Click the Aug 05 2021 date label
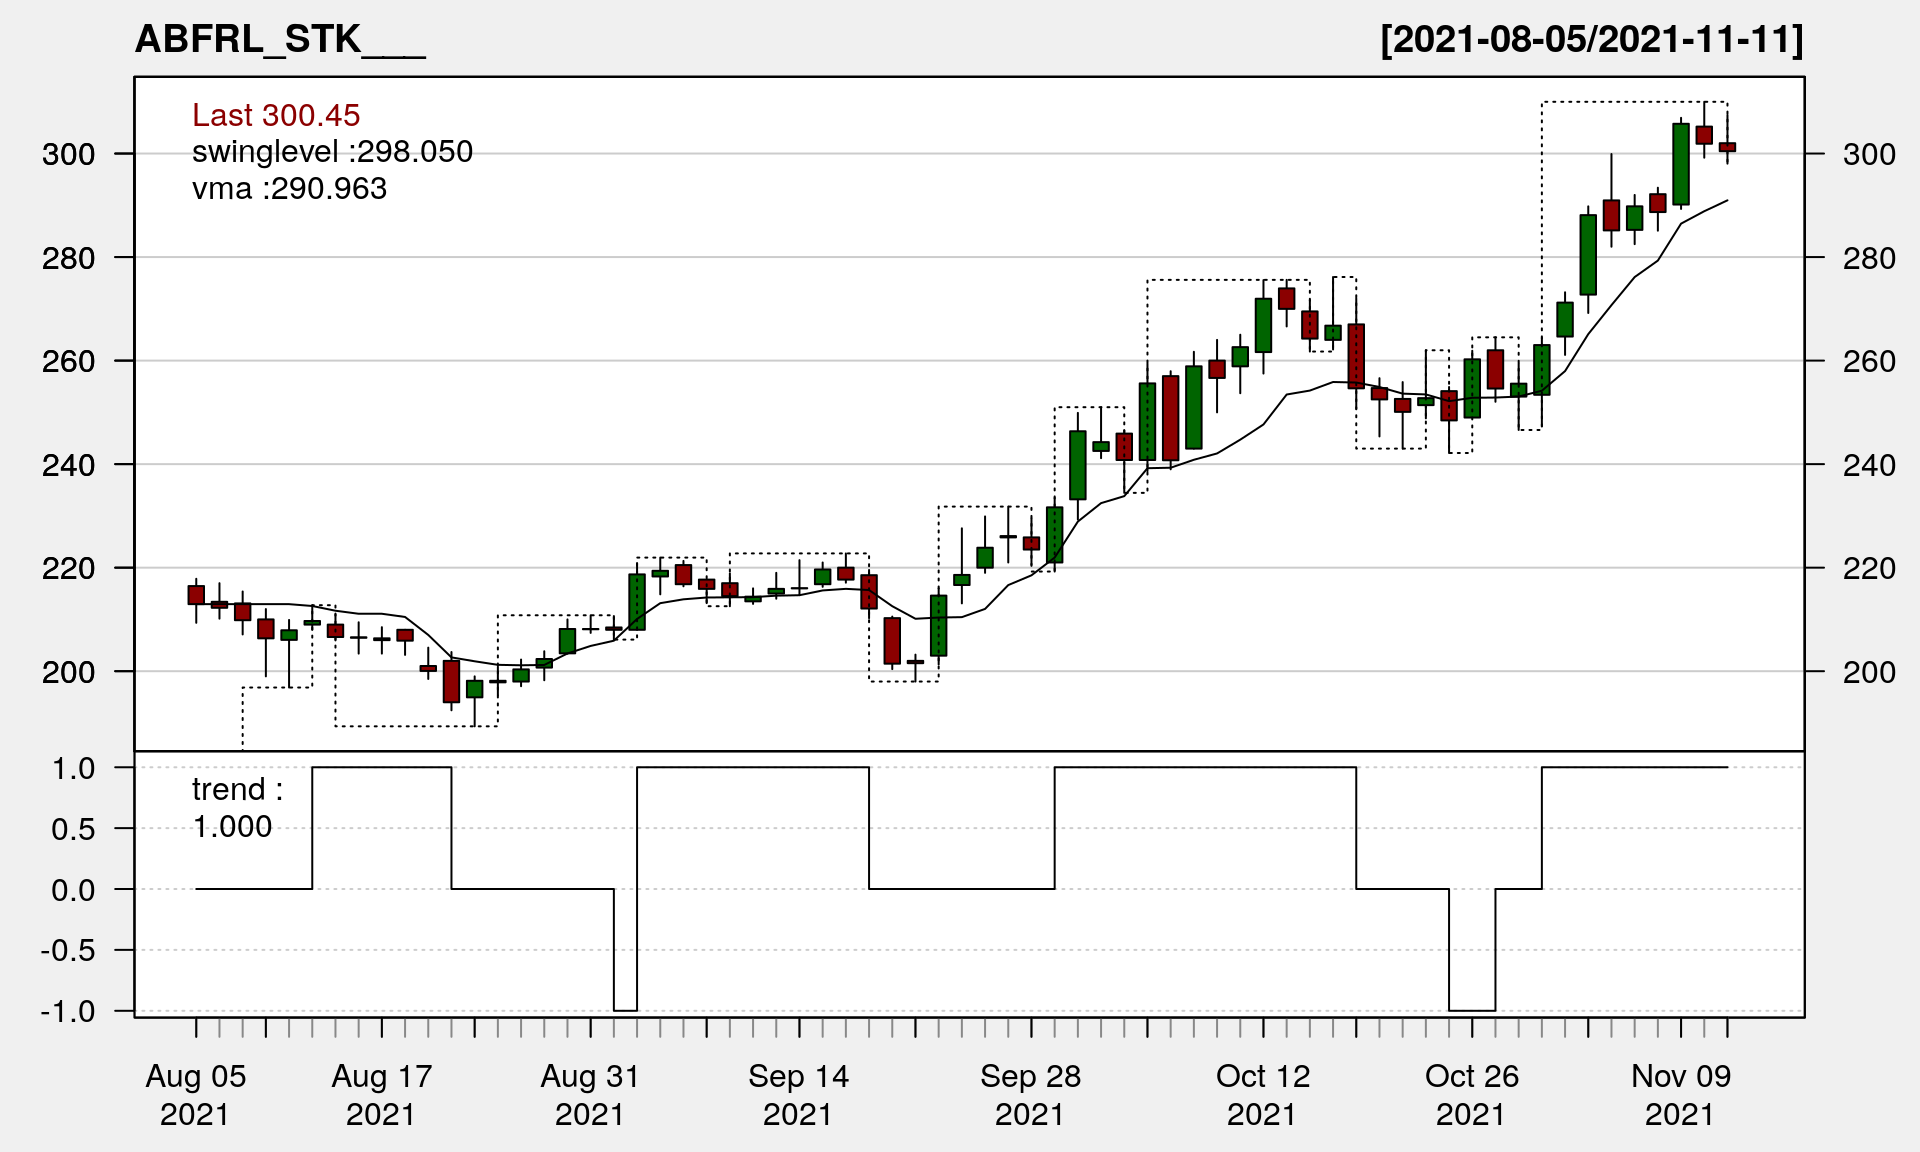This screenshot has width=1920, height=1152. [x=195, y=1094]
